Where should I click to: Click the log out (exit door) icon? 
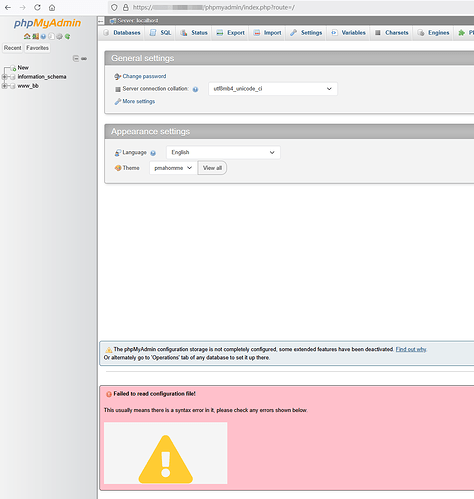coord(35,36)
